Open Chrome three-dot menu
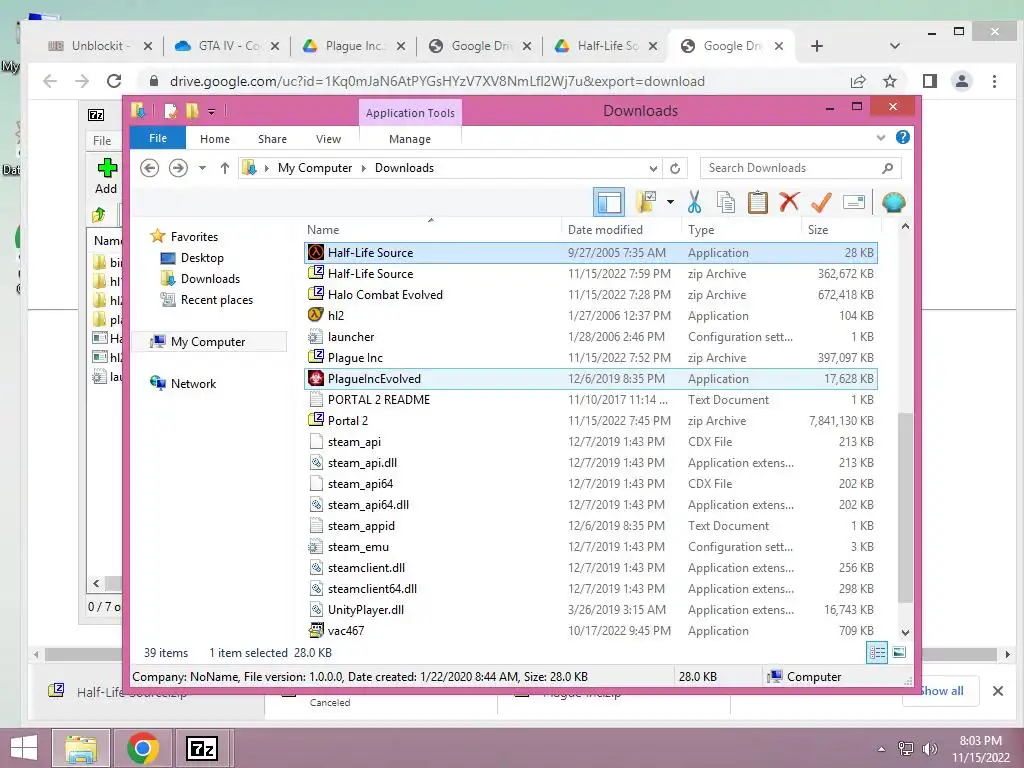This screenshot has width=1024, height=768. [x=994, y=81]
